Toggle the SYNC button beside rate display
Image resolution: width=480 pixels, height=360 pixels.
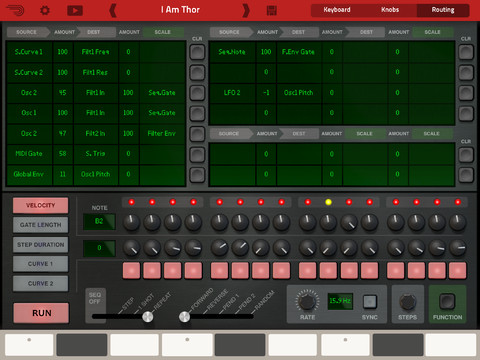370,302
